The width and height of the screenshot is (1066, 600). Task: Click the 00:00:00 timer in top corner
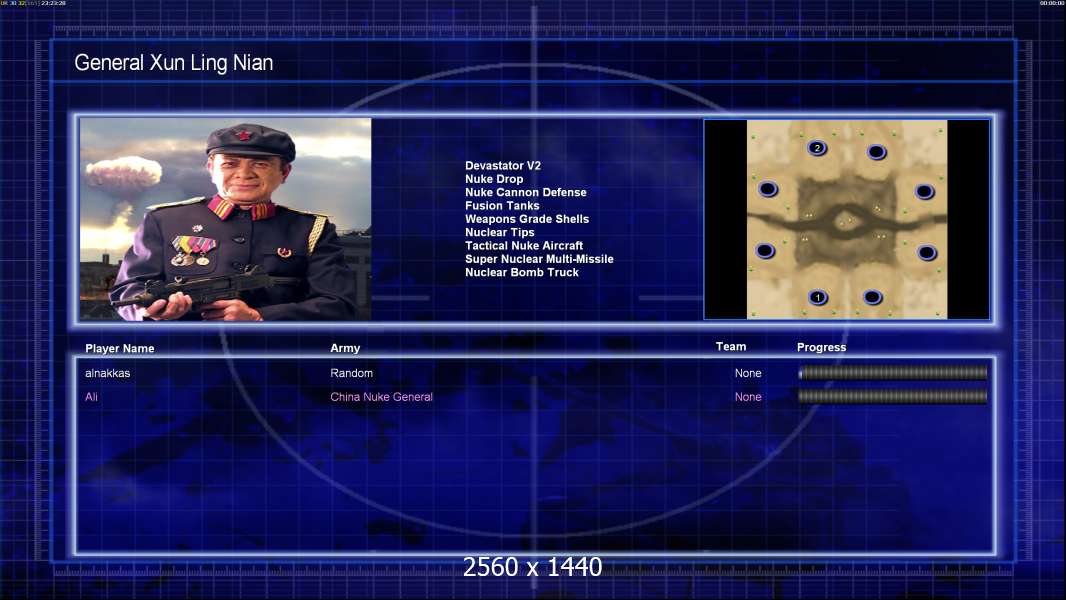click(x=1052, y=3)
